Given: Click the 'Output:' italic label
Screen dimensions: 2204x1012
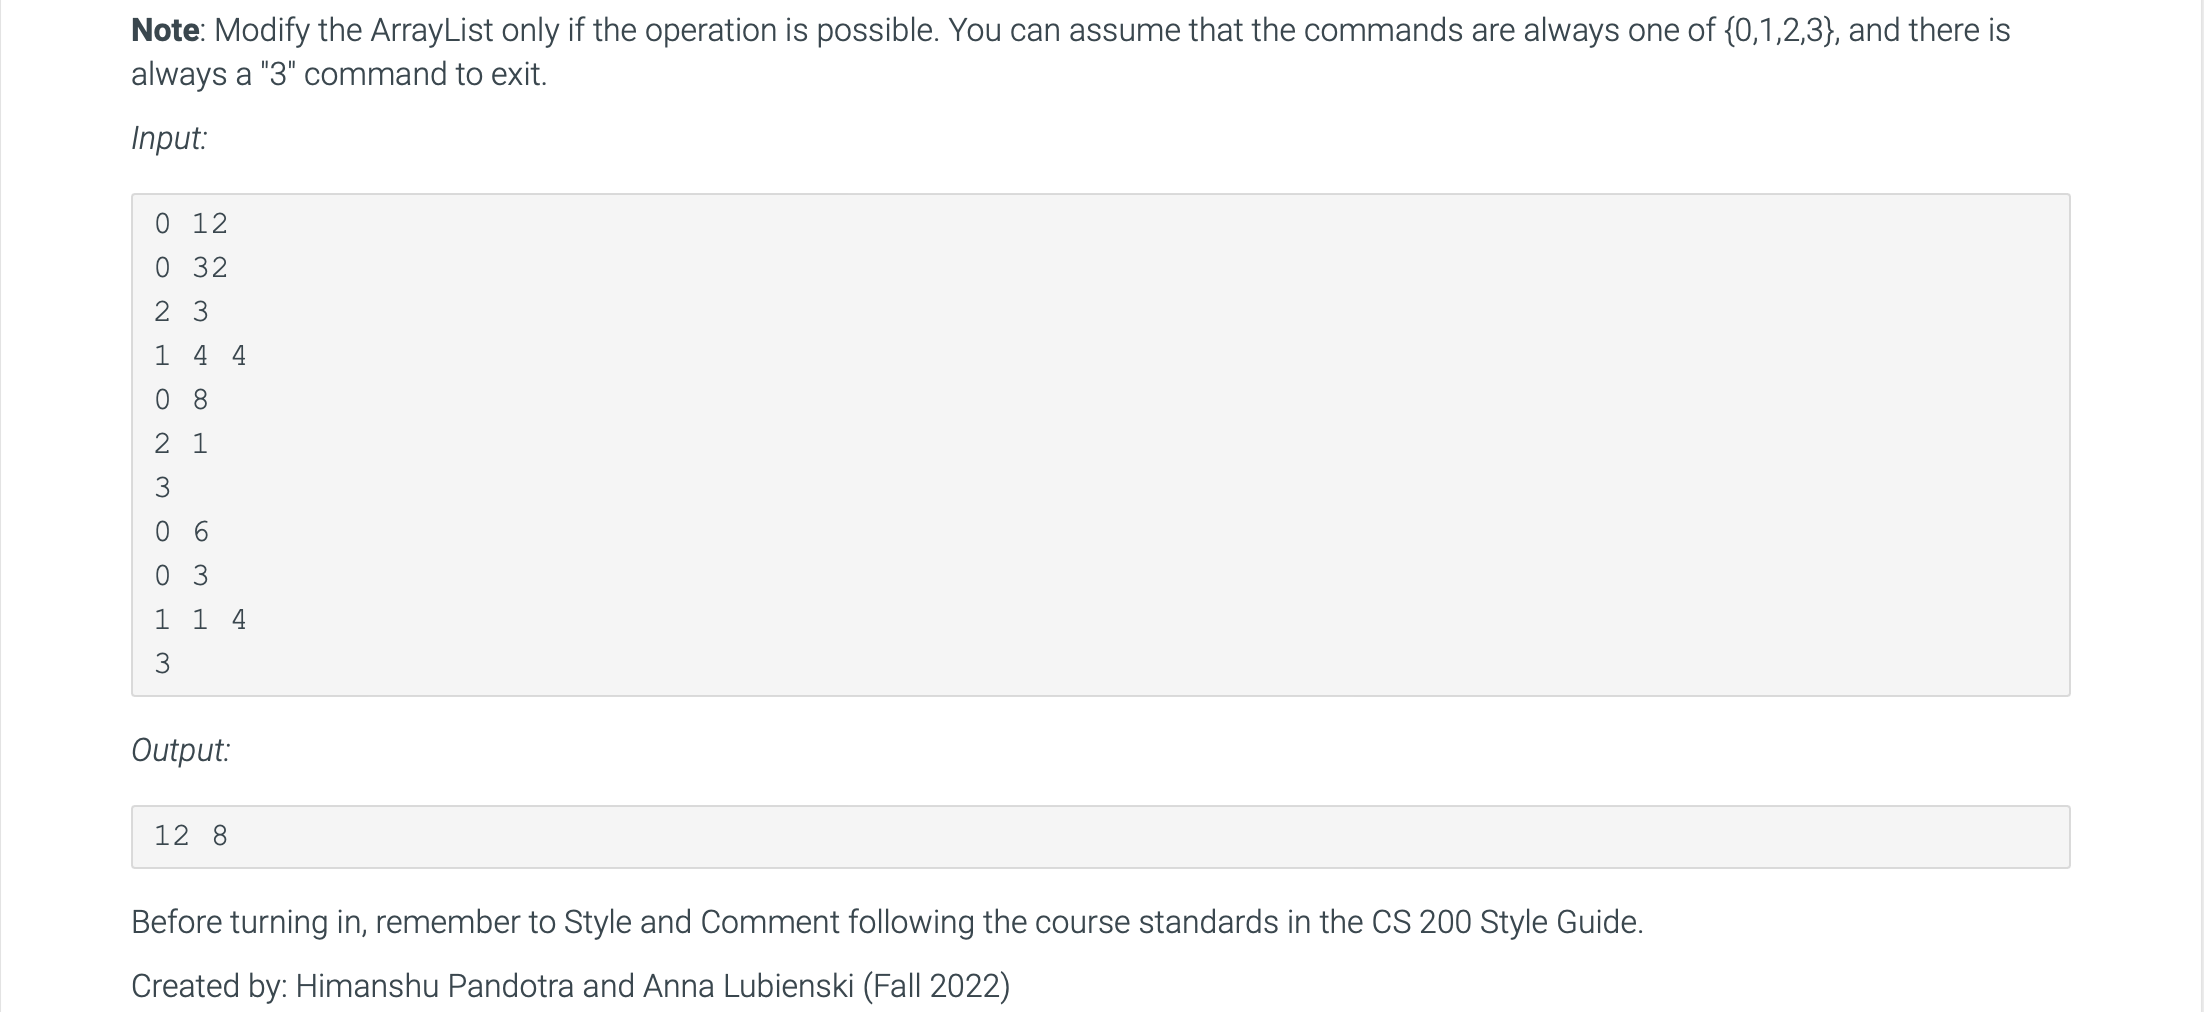Looking at the screenshot, I should pyautogui.click(x=181, y=750).
